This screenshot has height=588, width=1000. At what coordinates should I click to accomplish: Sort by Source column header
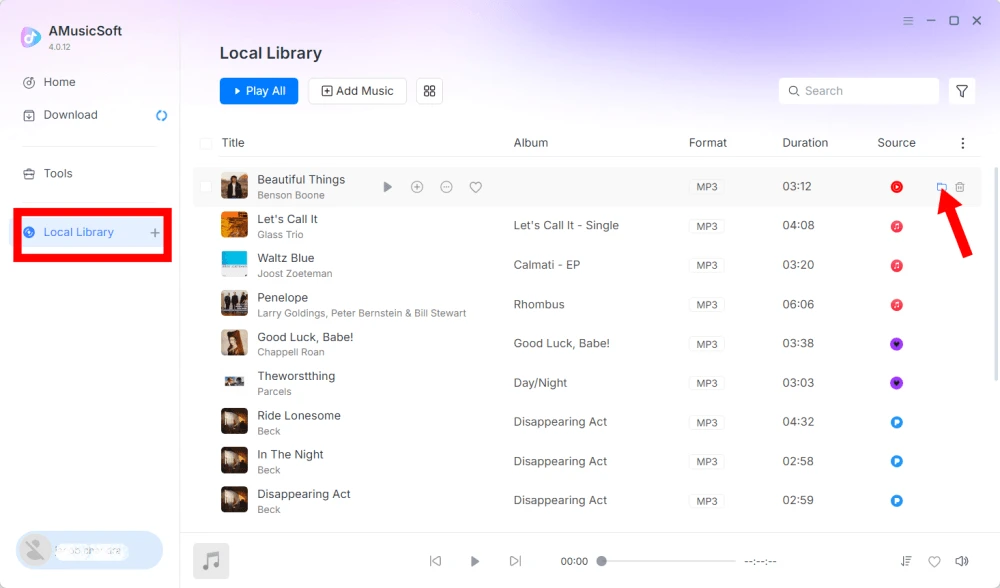tap(896, 143)
